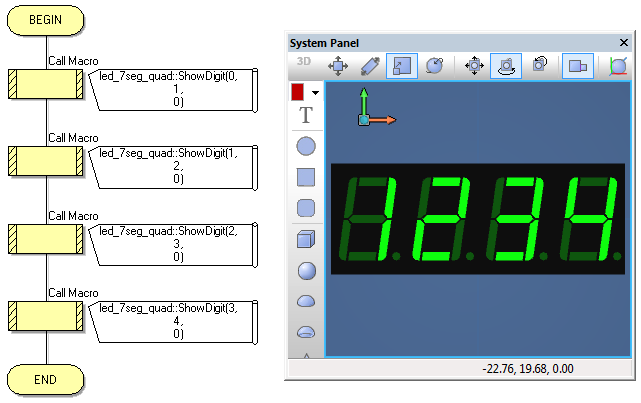The width and height of the screenshot is (641, 403).
Task: Select the flat square shape
Action: [x=306, y=177]
